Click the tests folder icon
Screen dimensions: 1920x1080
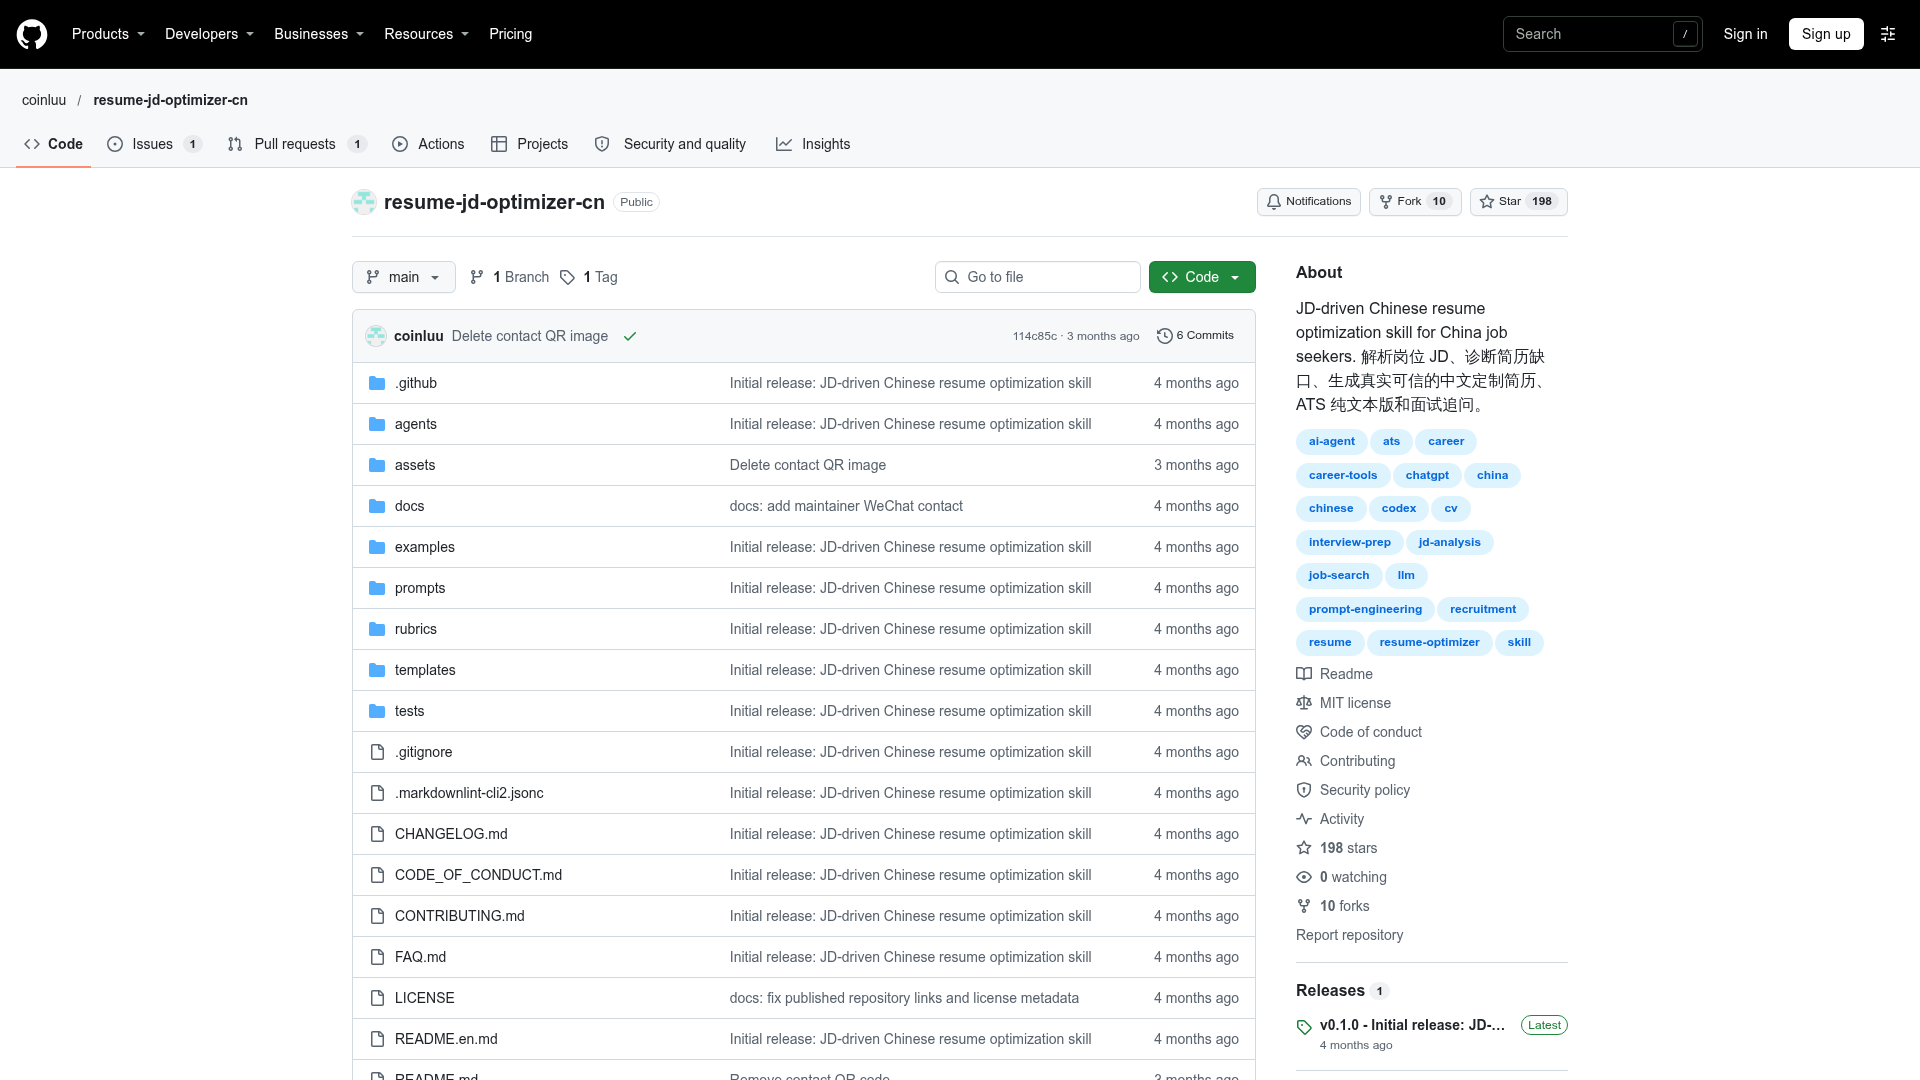click(377, 711)
